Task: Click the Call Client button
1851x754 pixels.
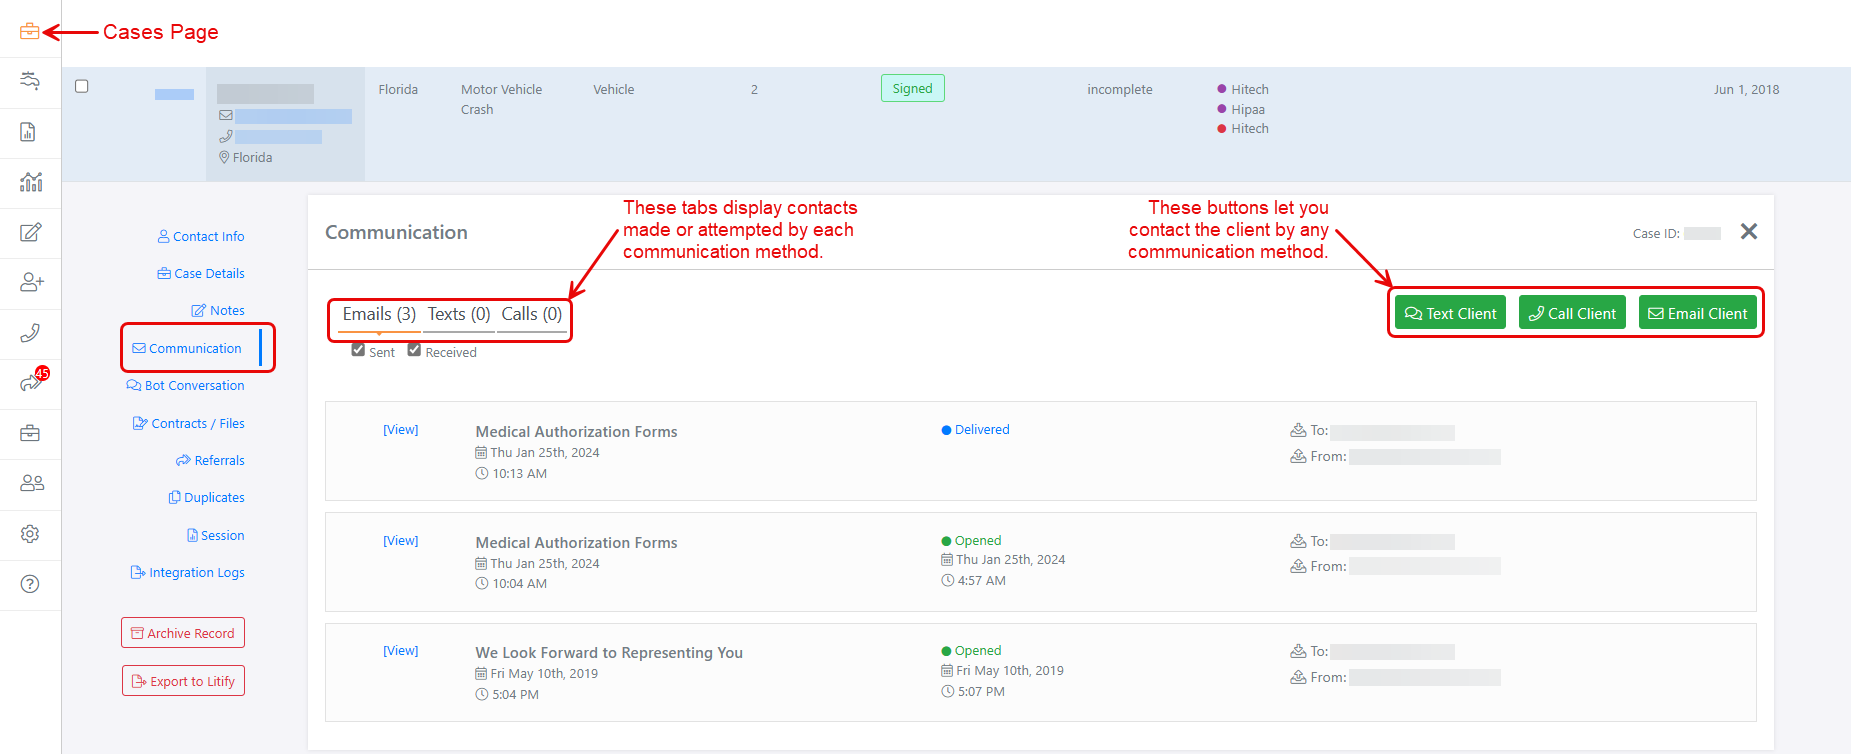Action: click(x=1572, y=313)
